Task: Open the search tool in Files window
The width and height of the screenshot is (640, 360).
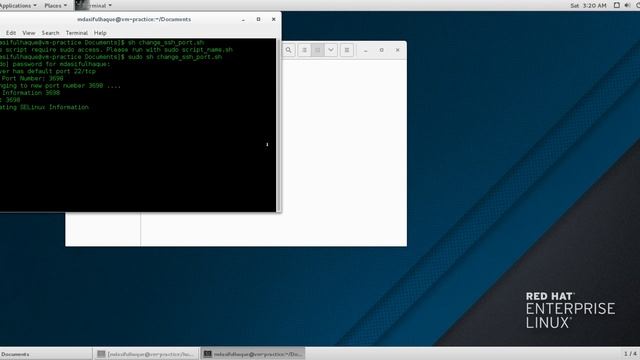Action: pyautogui.click(x=289, y=50)
